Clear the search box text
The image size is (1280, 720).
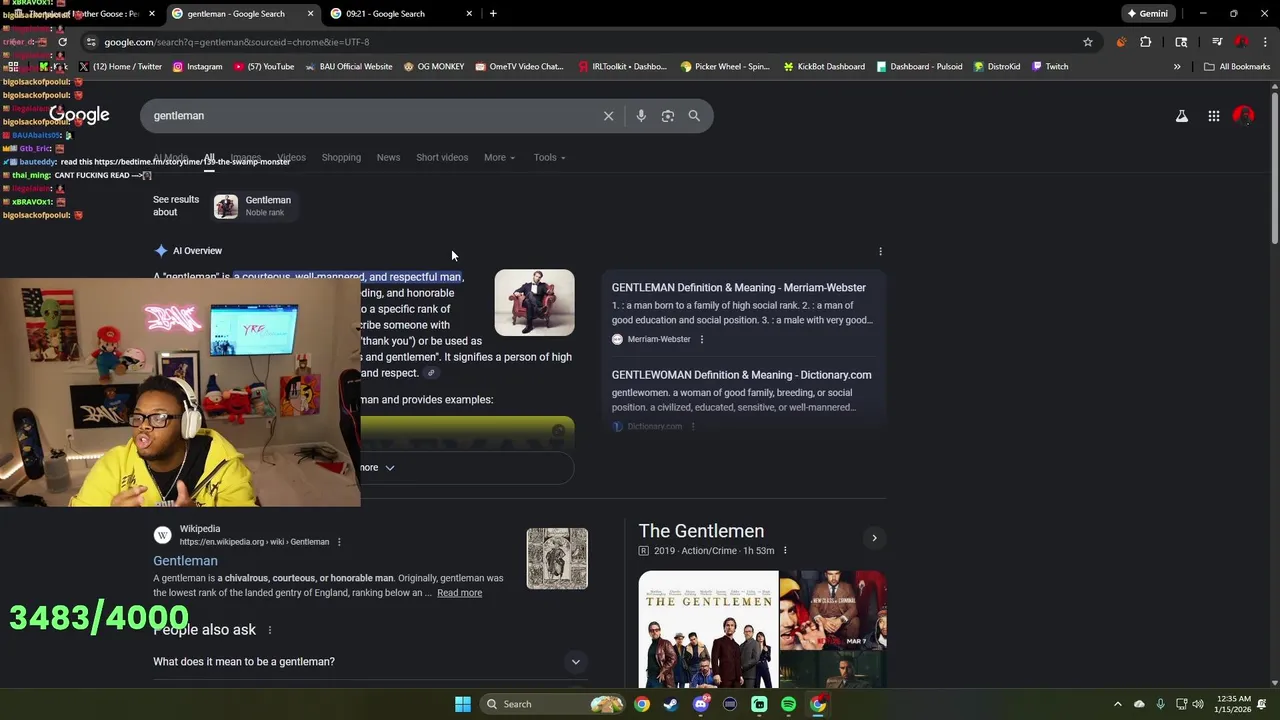click(x=608, y=116)
